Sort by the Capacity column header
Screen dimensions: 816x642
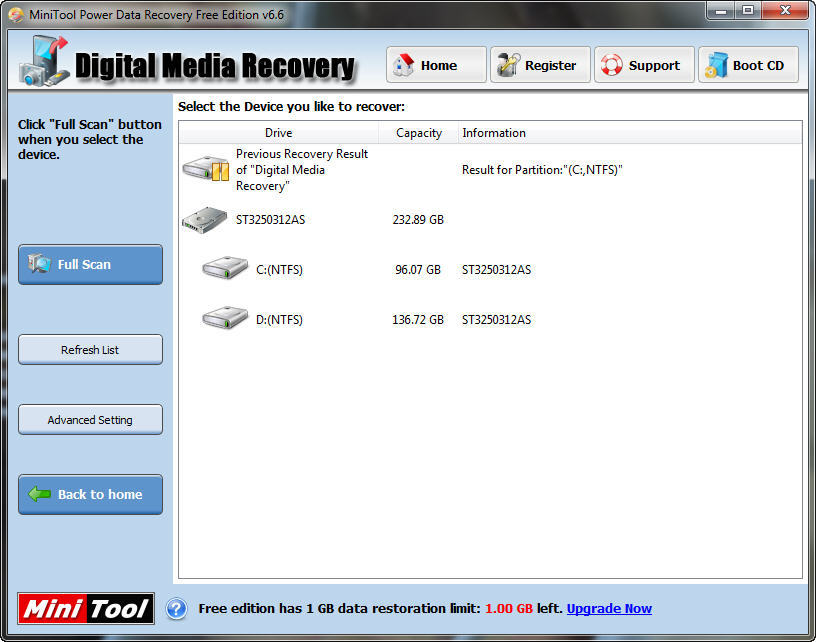(418, 133)
